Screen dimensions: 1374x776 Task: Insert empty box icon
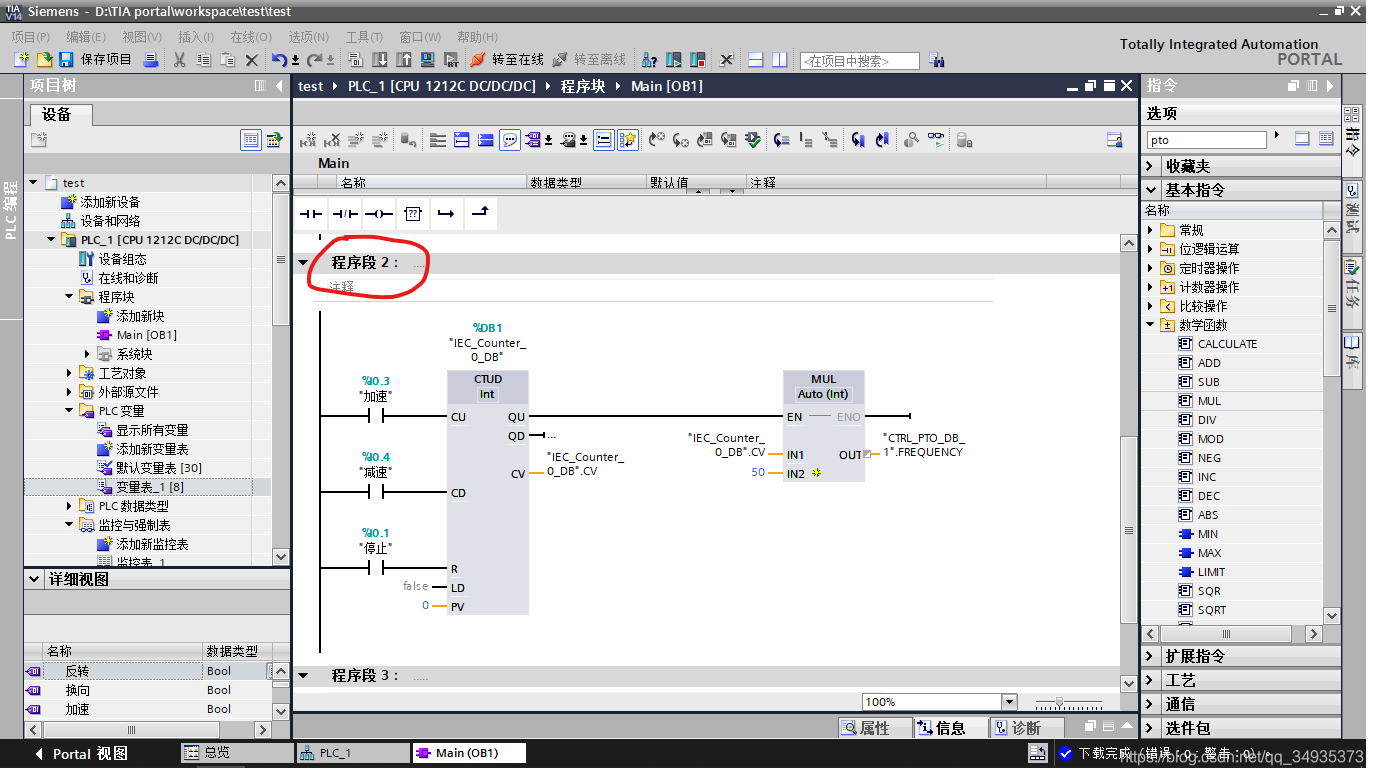[413, 214]
